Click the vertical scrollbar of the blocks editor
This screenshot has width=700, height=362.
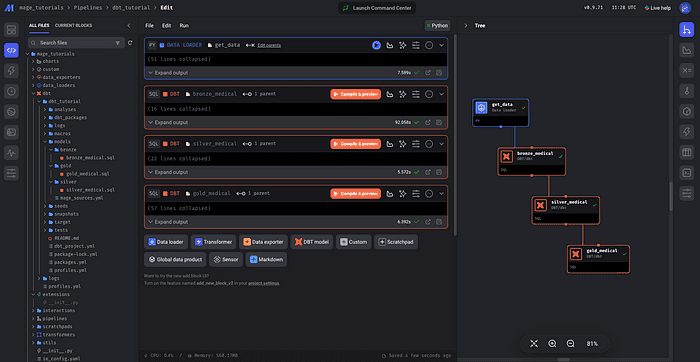[x=455, y=135]
